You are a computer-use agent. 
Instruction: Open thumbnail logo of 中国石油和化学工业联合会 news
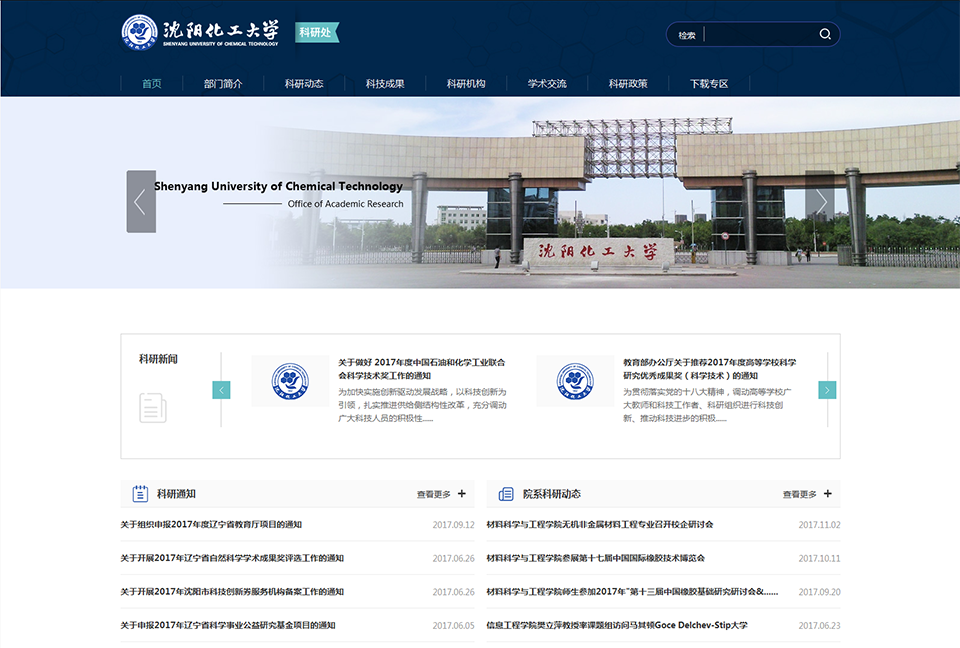290,381
